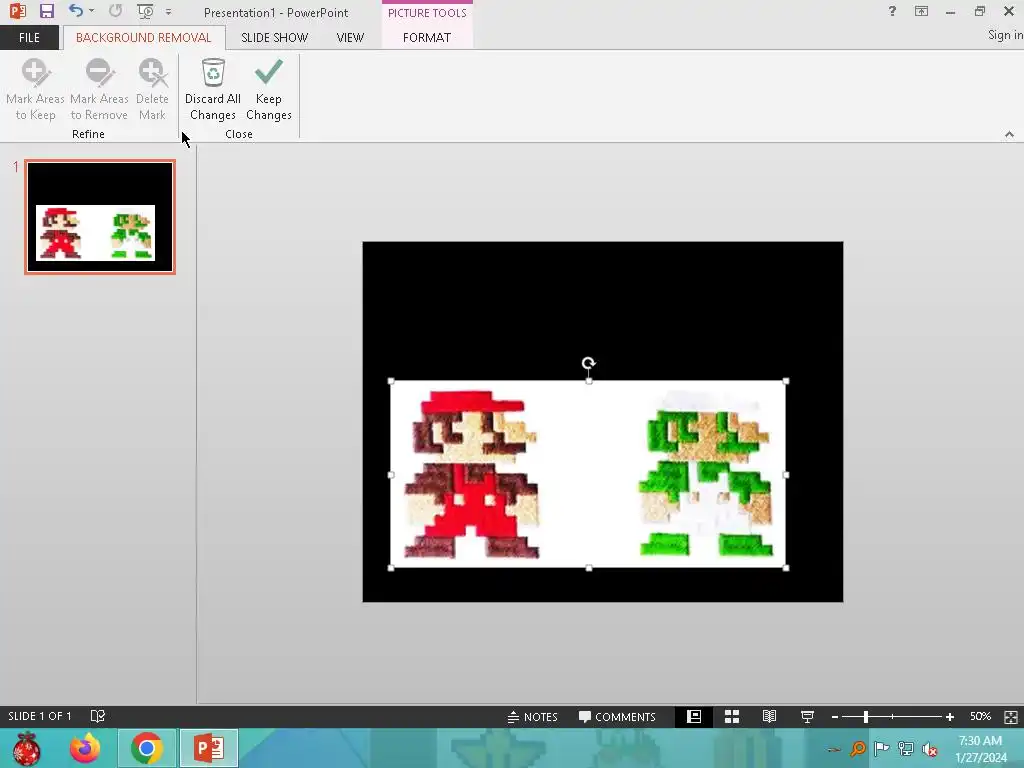Screen dimensions: 1024x768
Task: Click the zoom out minus button
Action: [835, 717]
